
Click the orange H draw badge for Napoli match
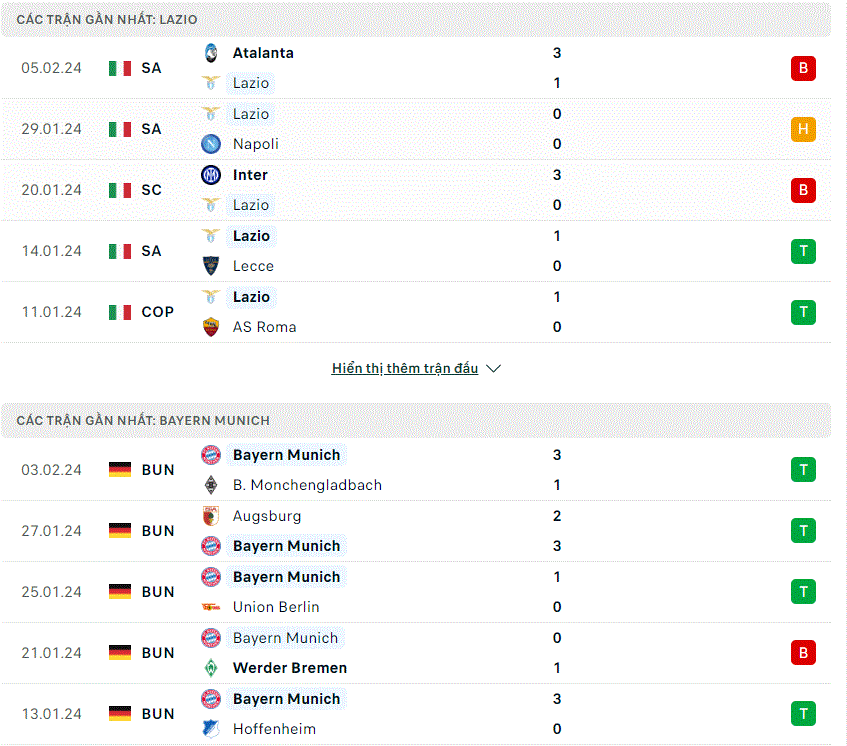click(803, 129)
